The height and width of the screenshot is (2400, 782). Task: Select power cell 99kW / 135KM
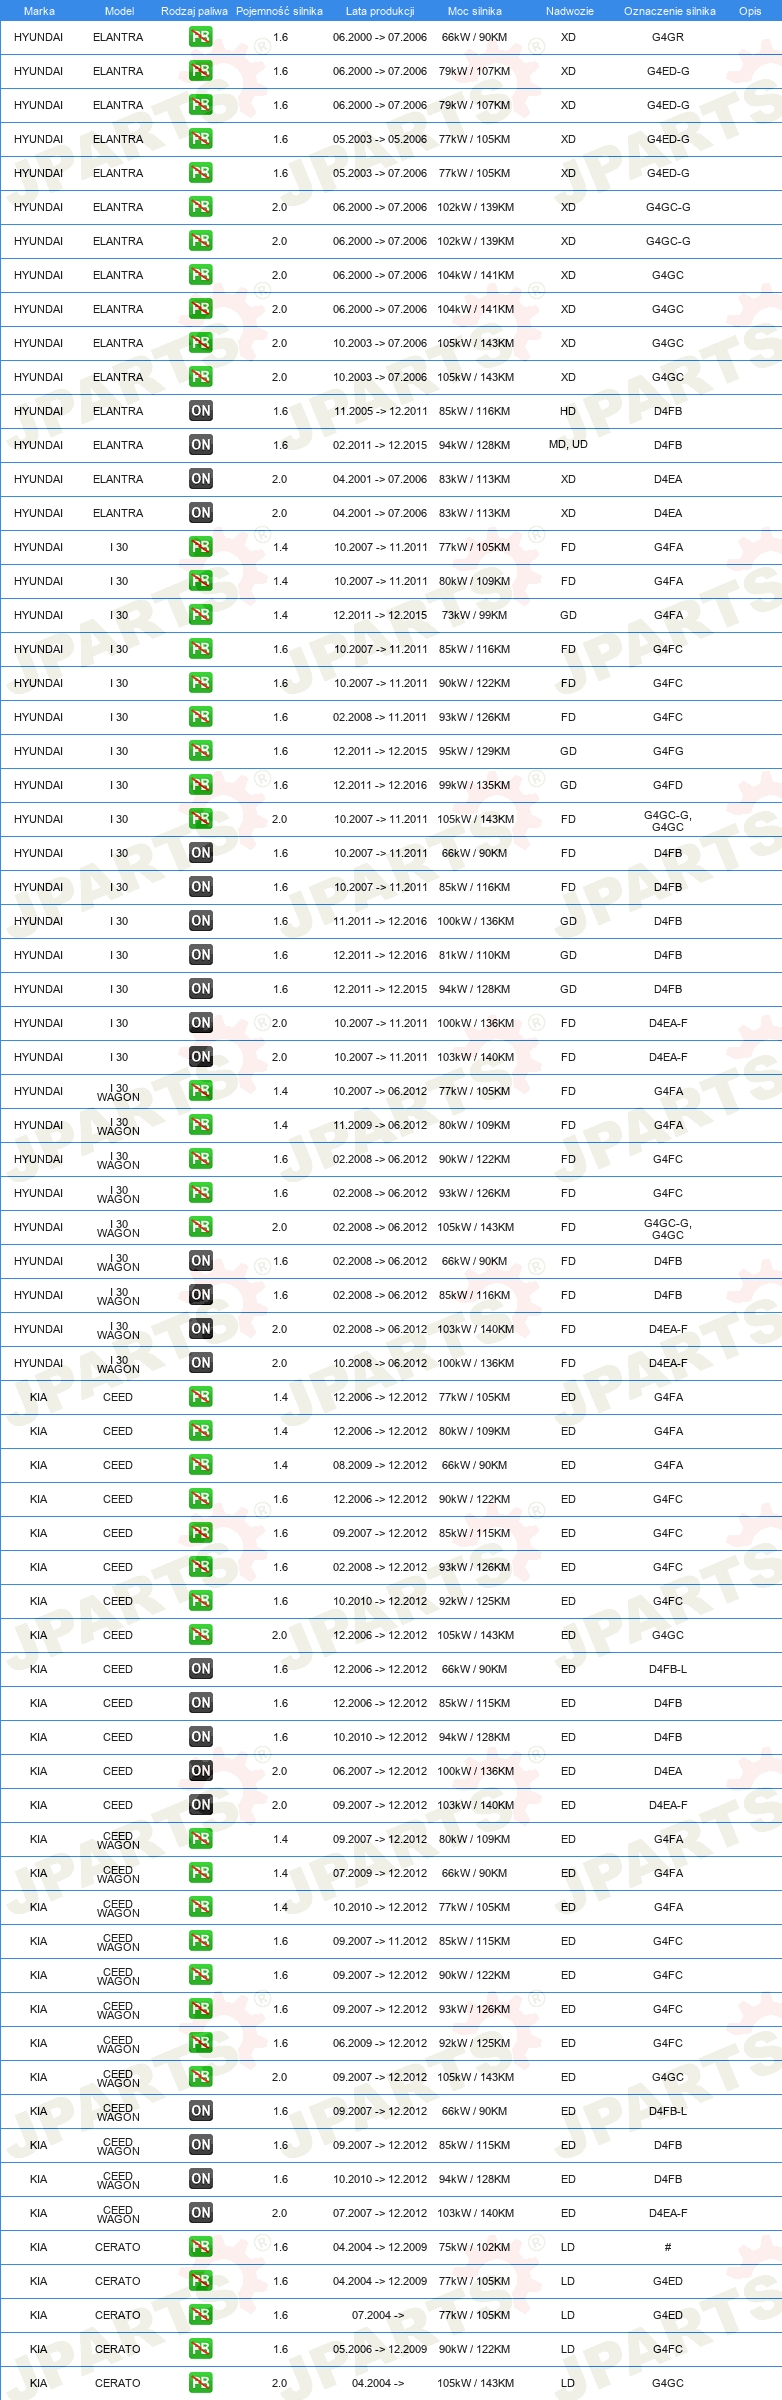tap(474, 785)
